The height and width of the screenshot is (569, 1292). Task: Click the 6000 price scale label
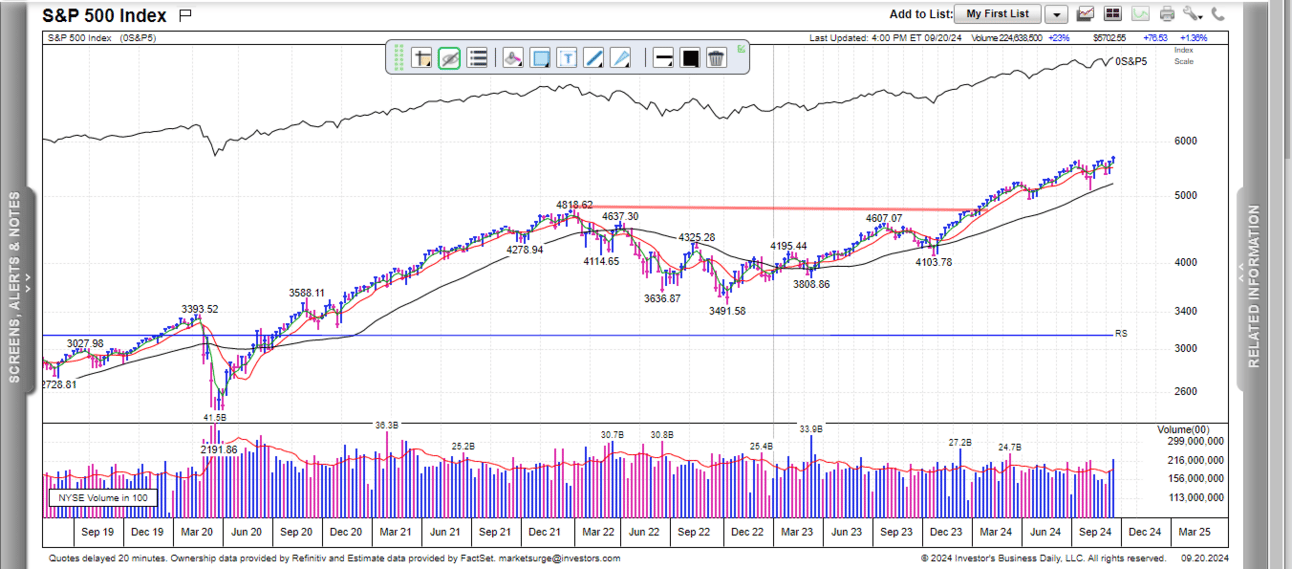pos(1185,141)
